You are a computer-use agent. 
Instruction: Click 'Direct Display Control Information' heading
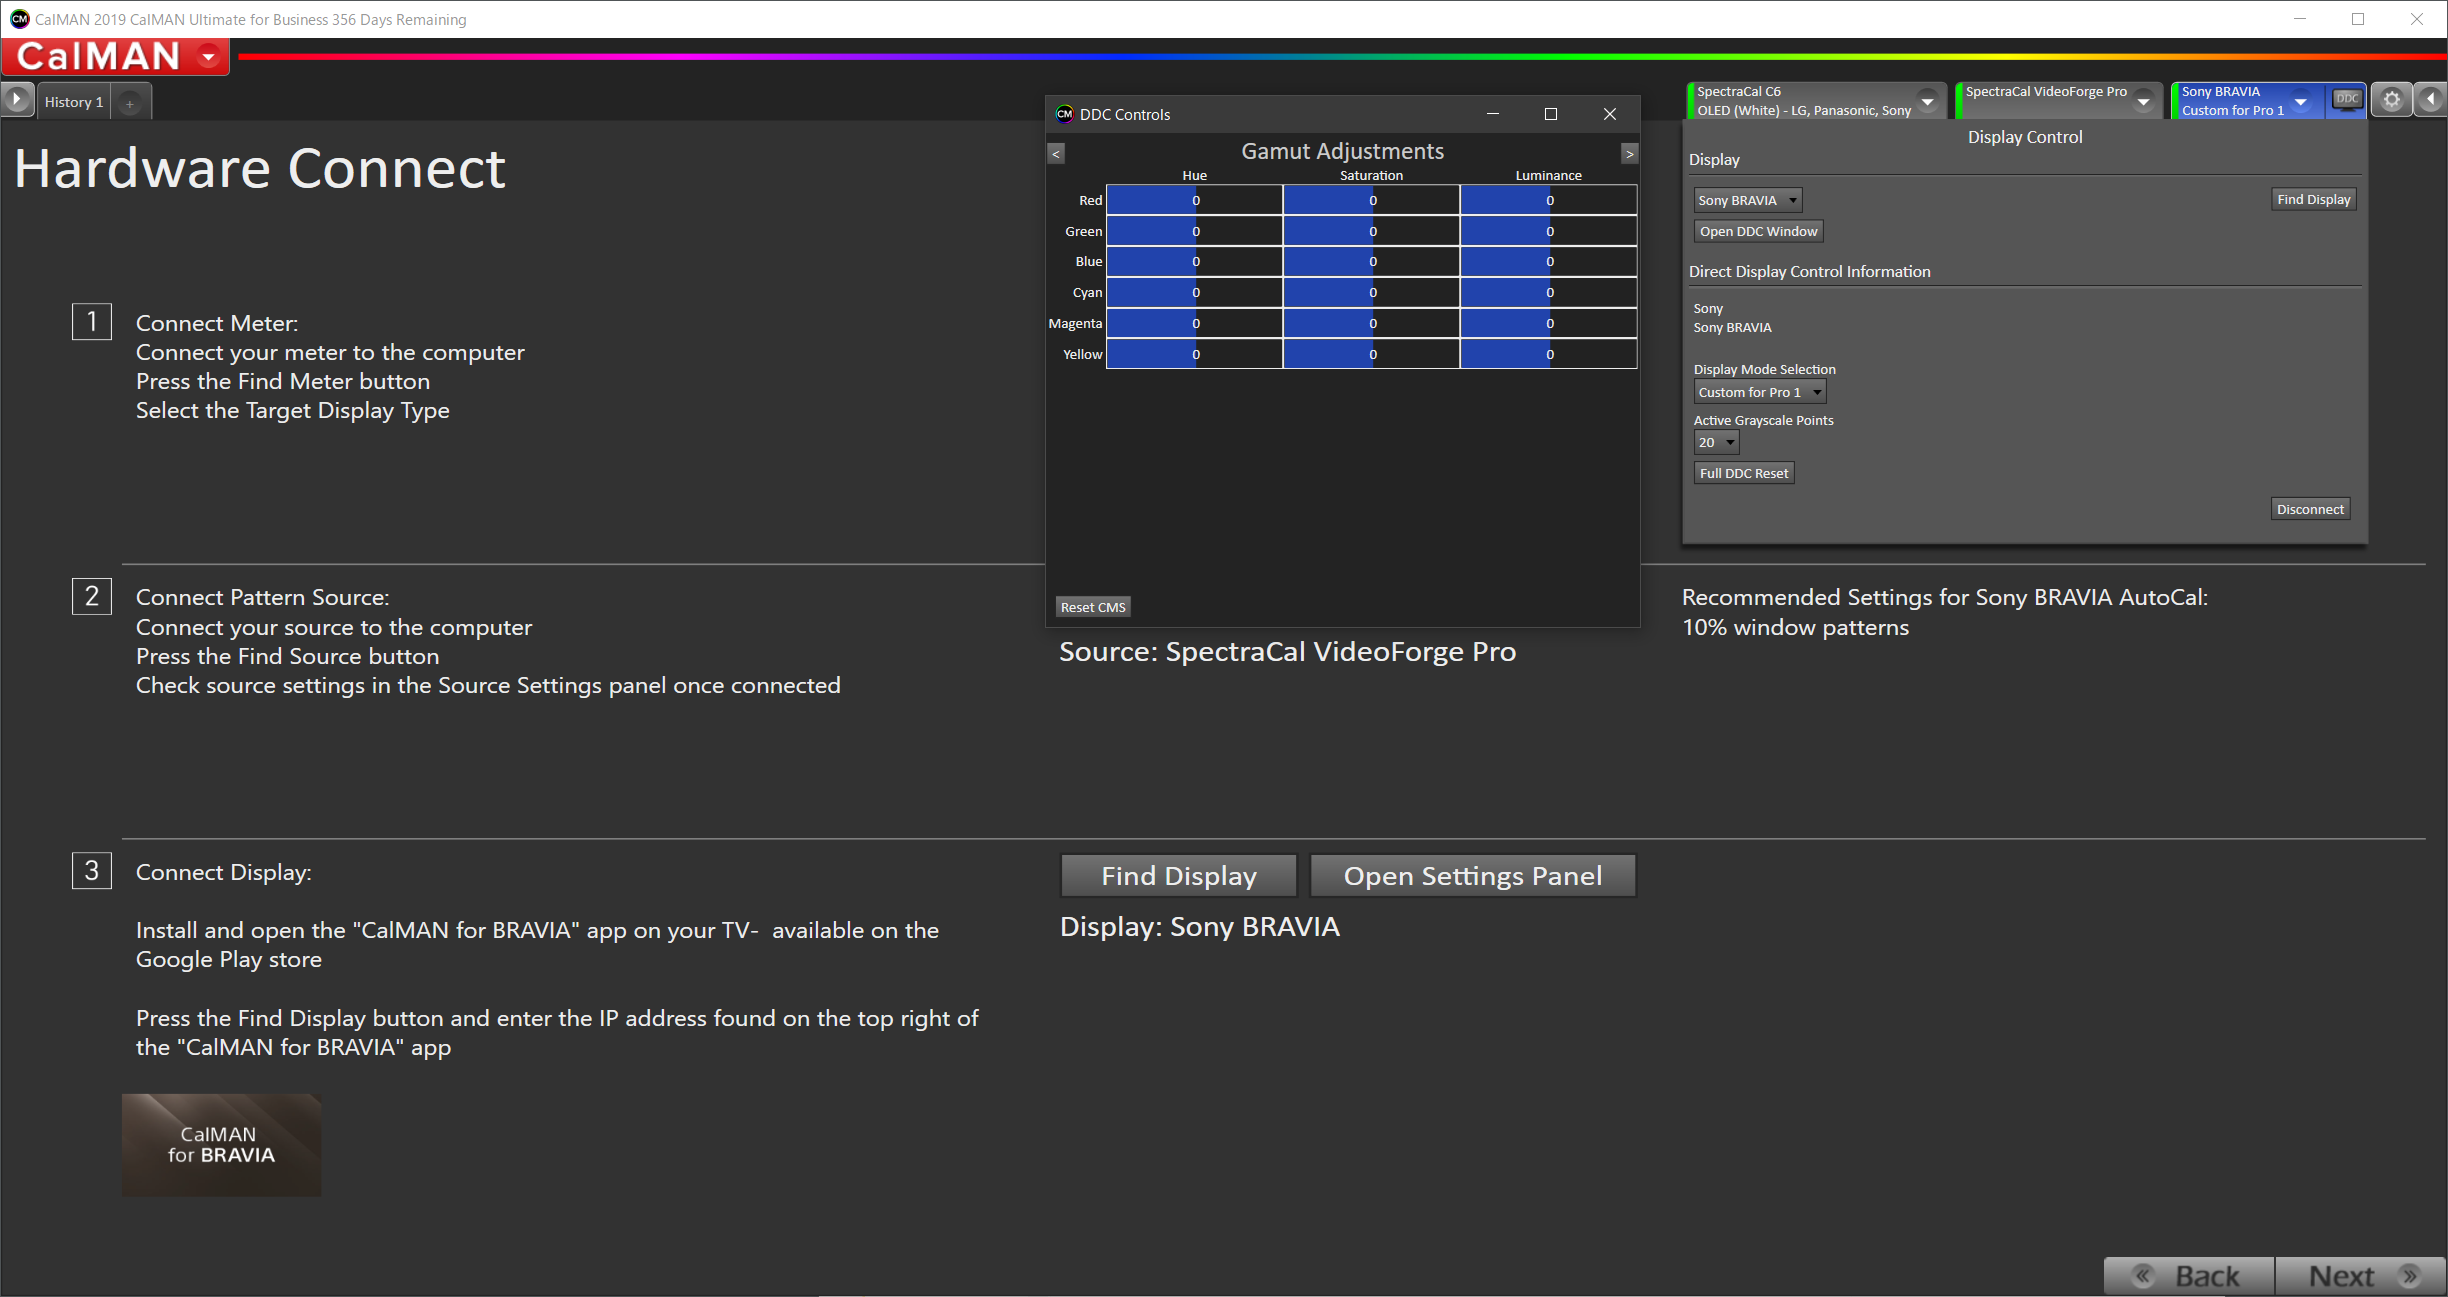pos(1809,272)
